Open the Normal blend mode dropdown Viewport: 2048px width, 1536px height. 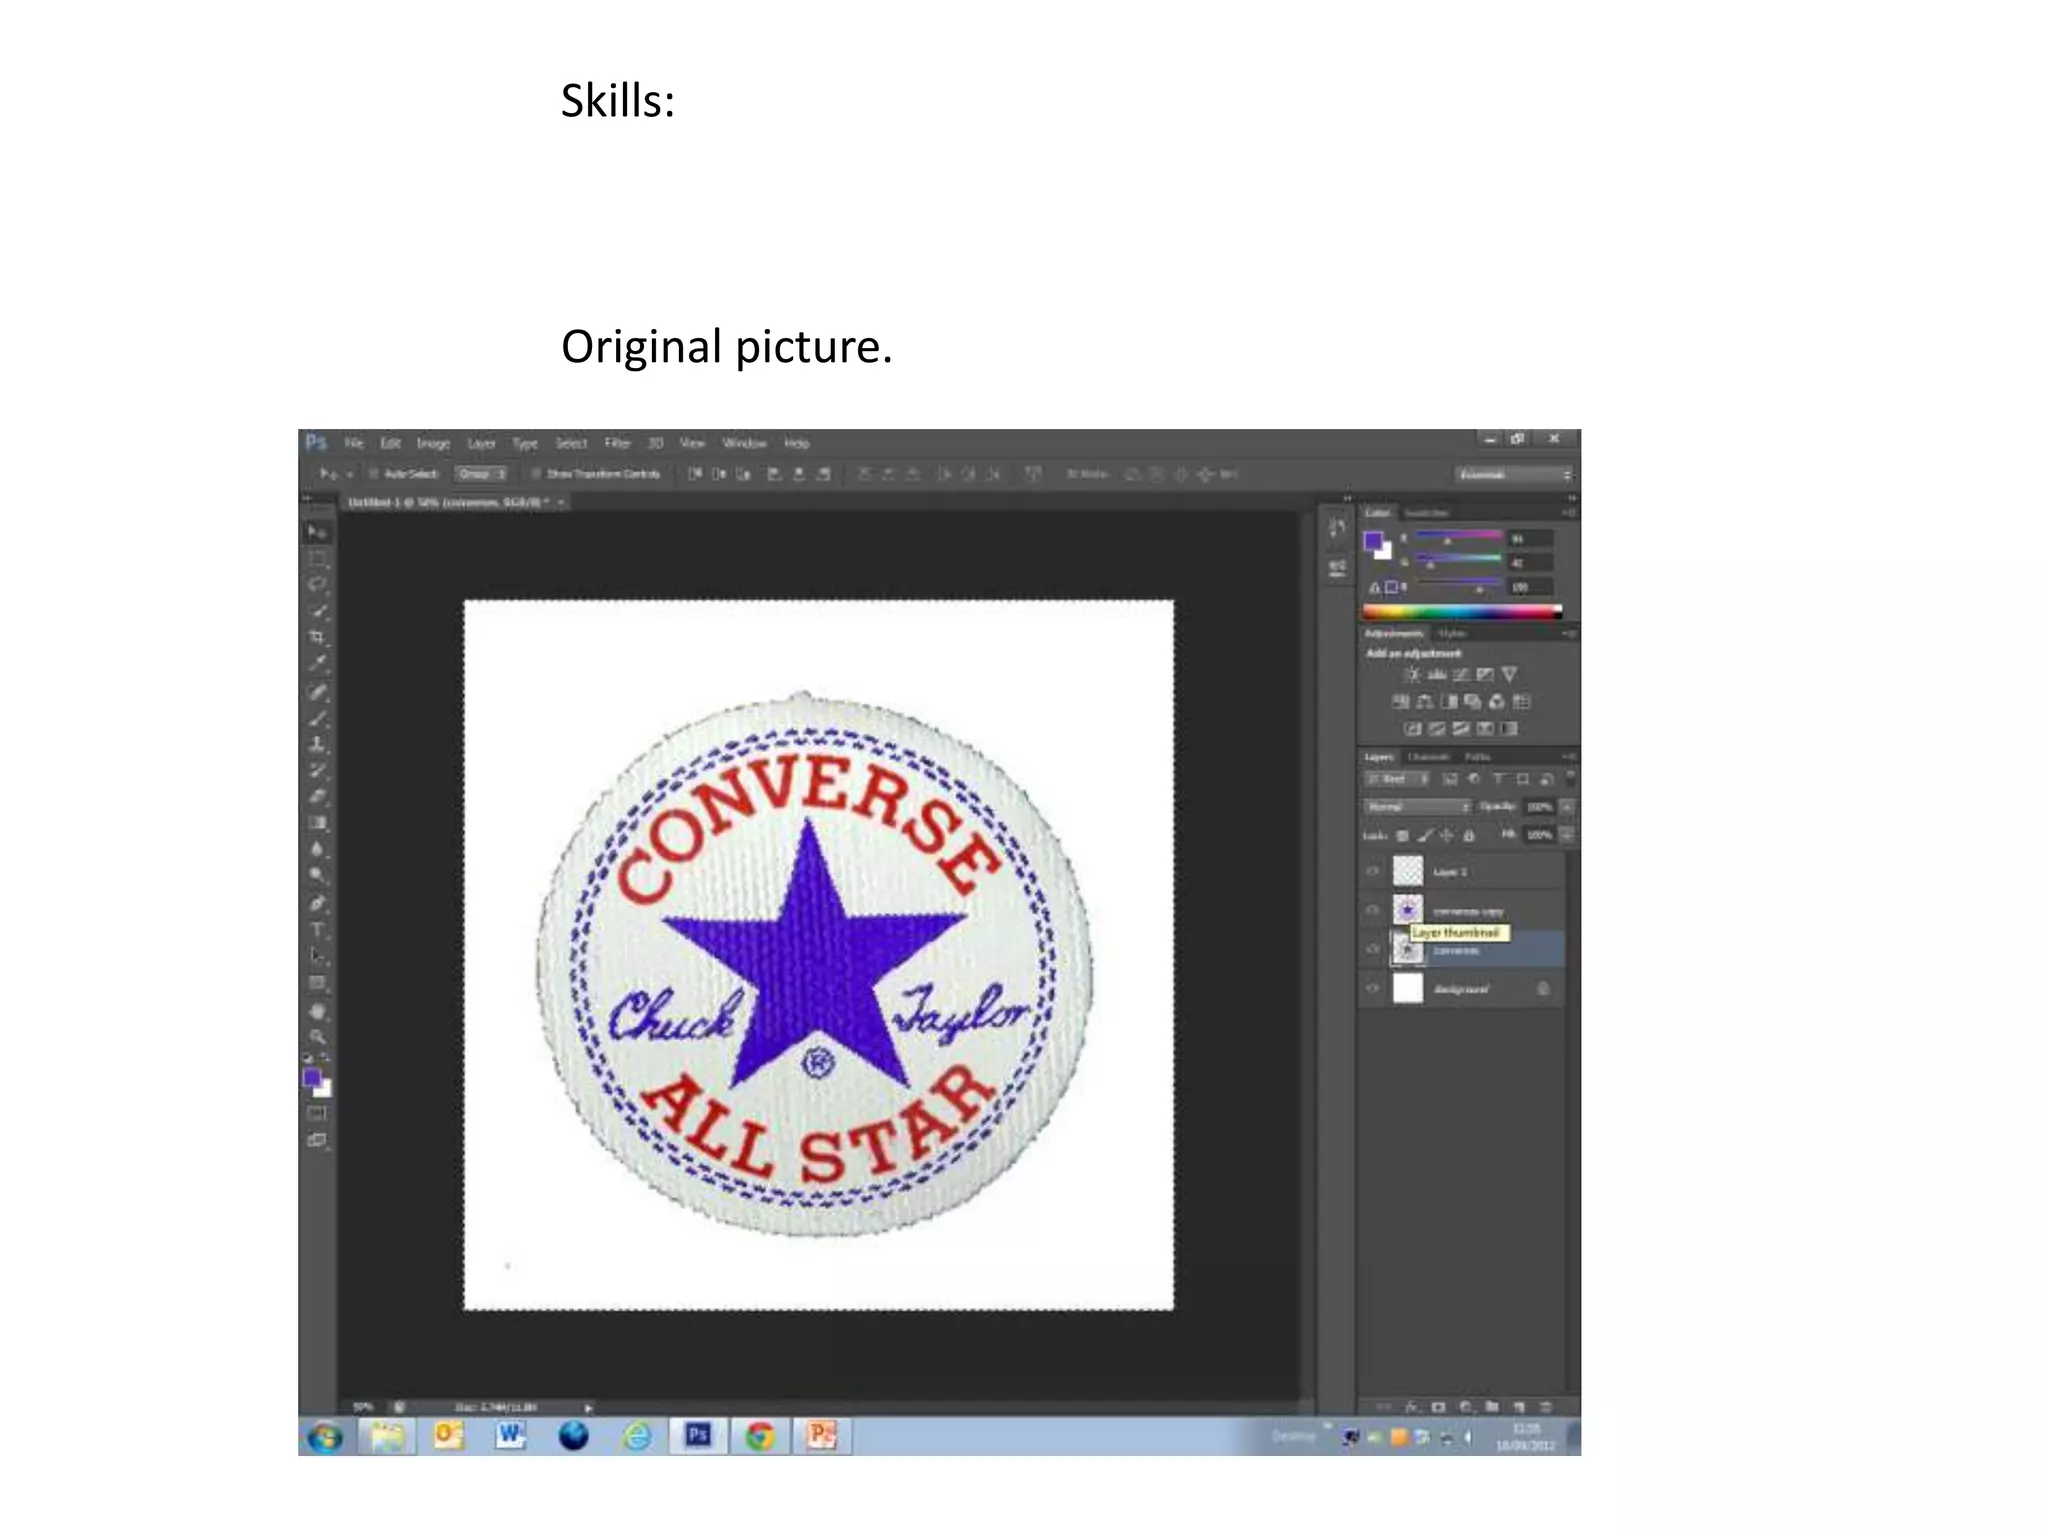coord(1417,807)
